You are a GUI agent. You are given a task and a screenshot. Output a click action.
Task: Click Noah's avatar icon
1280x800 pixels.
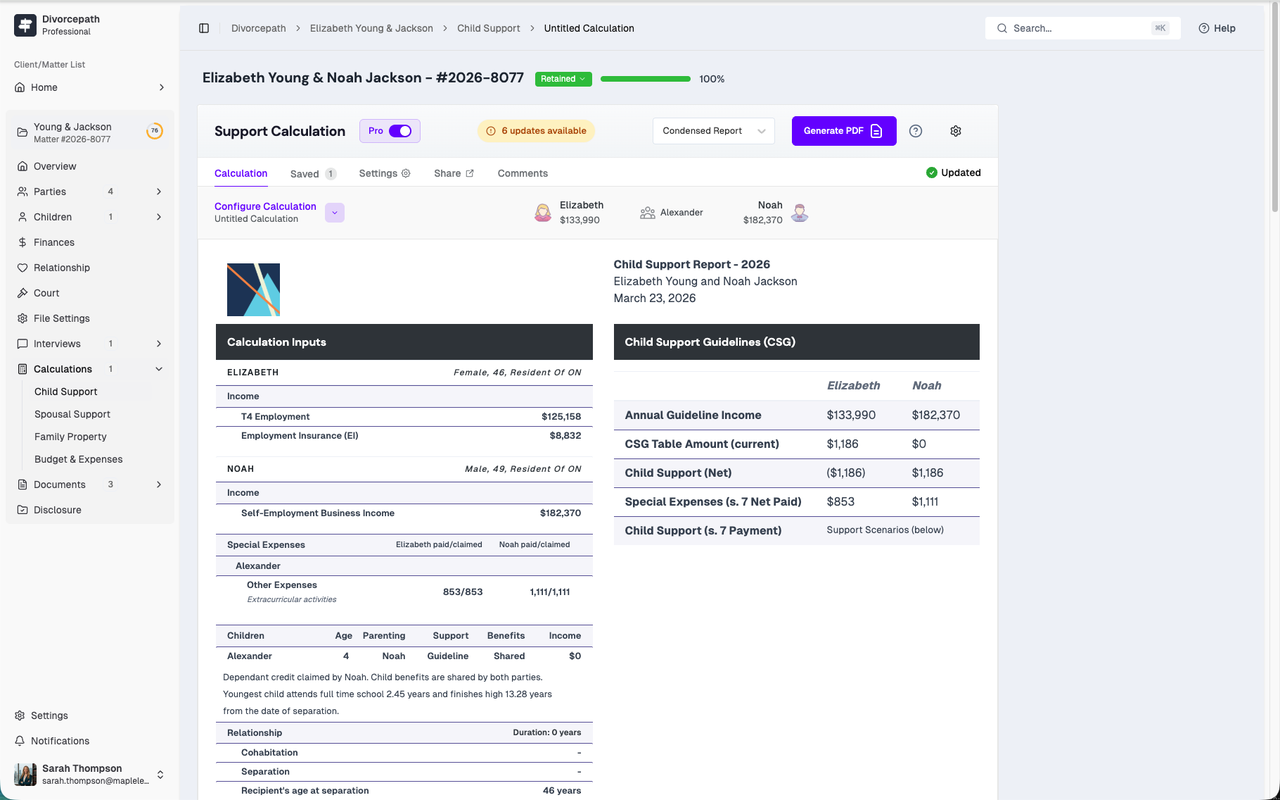[799, 212]
